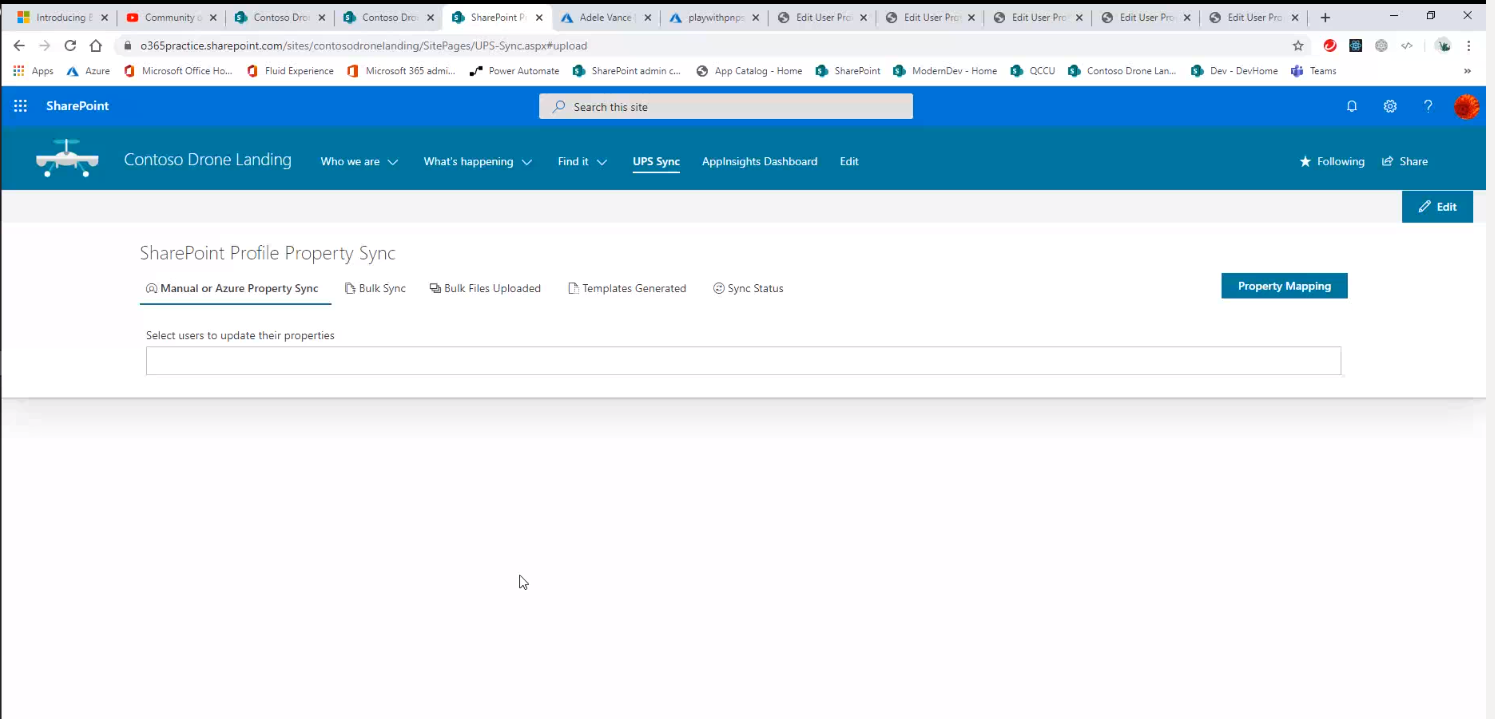Open the SharePoint settings gear
Viewport: 1495px width, 719px height.
pos(1390,106)
